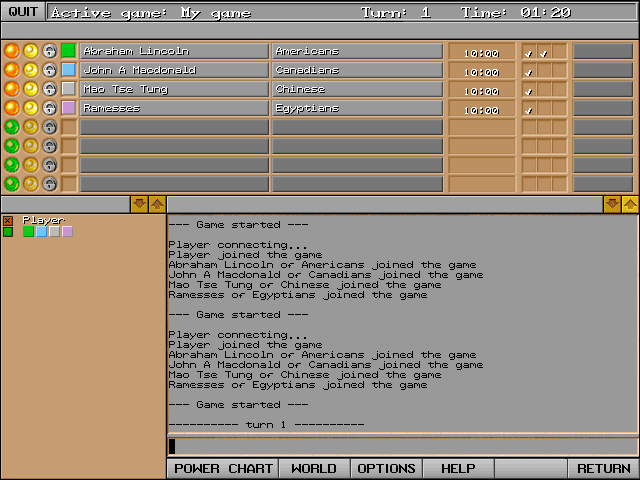640x480 pixels.
Task: Toggle the first checkmark box for Mao Tse Tung
Action: pos(529,89)
